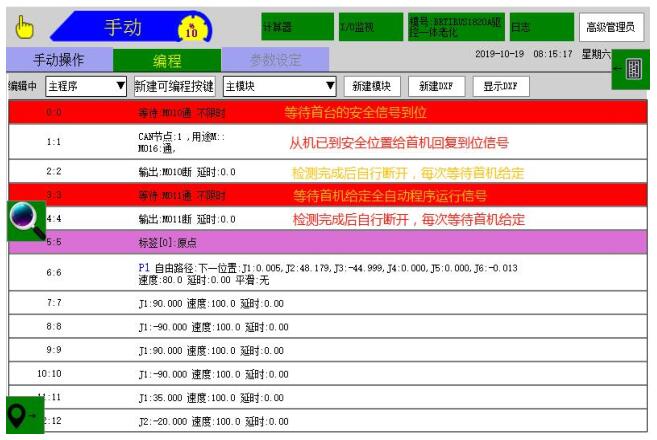657x440 pixels.
Task: Click the blue P1 point label
Action: click(x=144, y=267)
